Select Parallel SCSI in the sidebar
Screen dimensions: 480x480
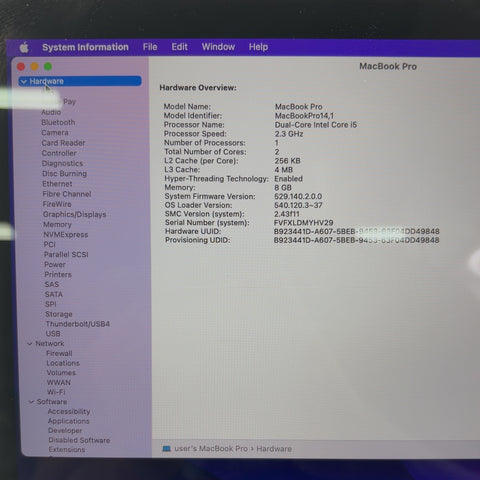pos(66,255)
